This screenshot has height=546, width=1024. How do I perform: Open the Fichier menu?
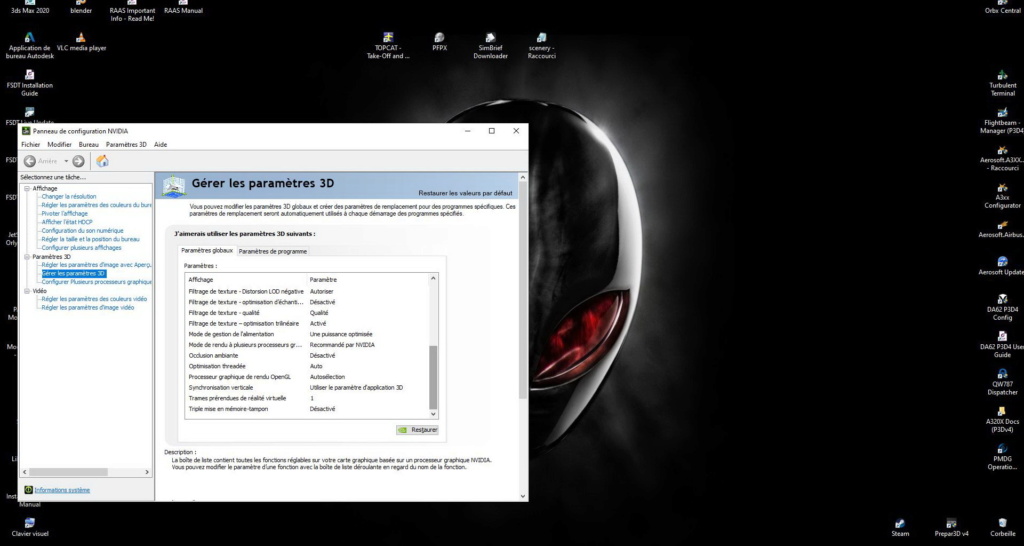pos(31,144)
